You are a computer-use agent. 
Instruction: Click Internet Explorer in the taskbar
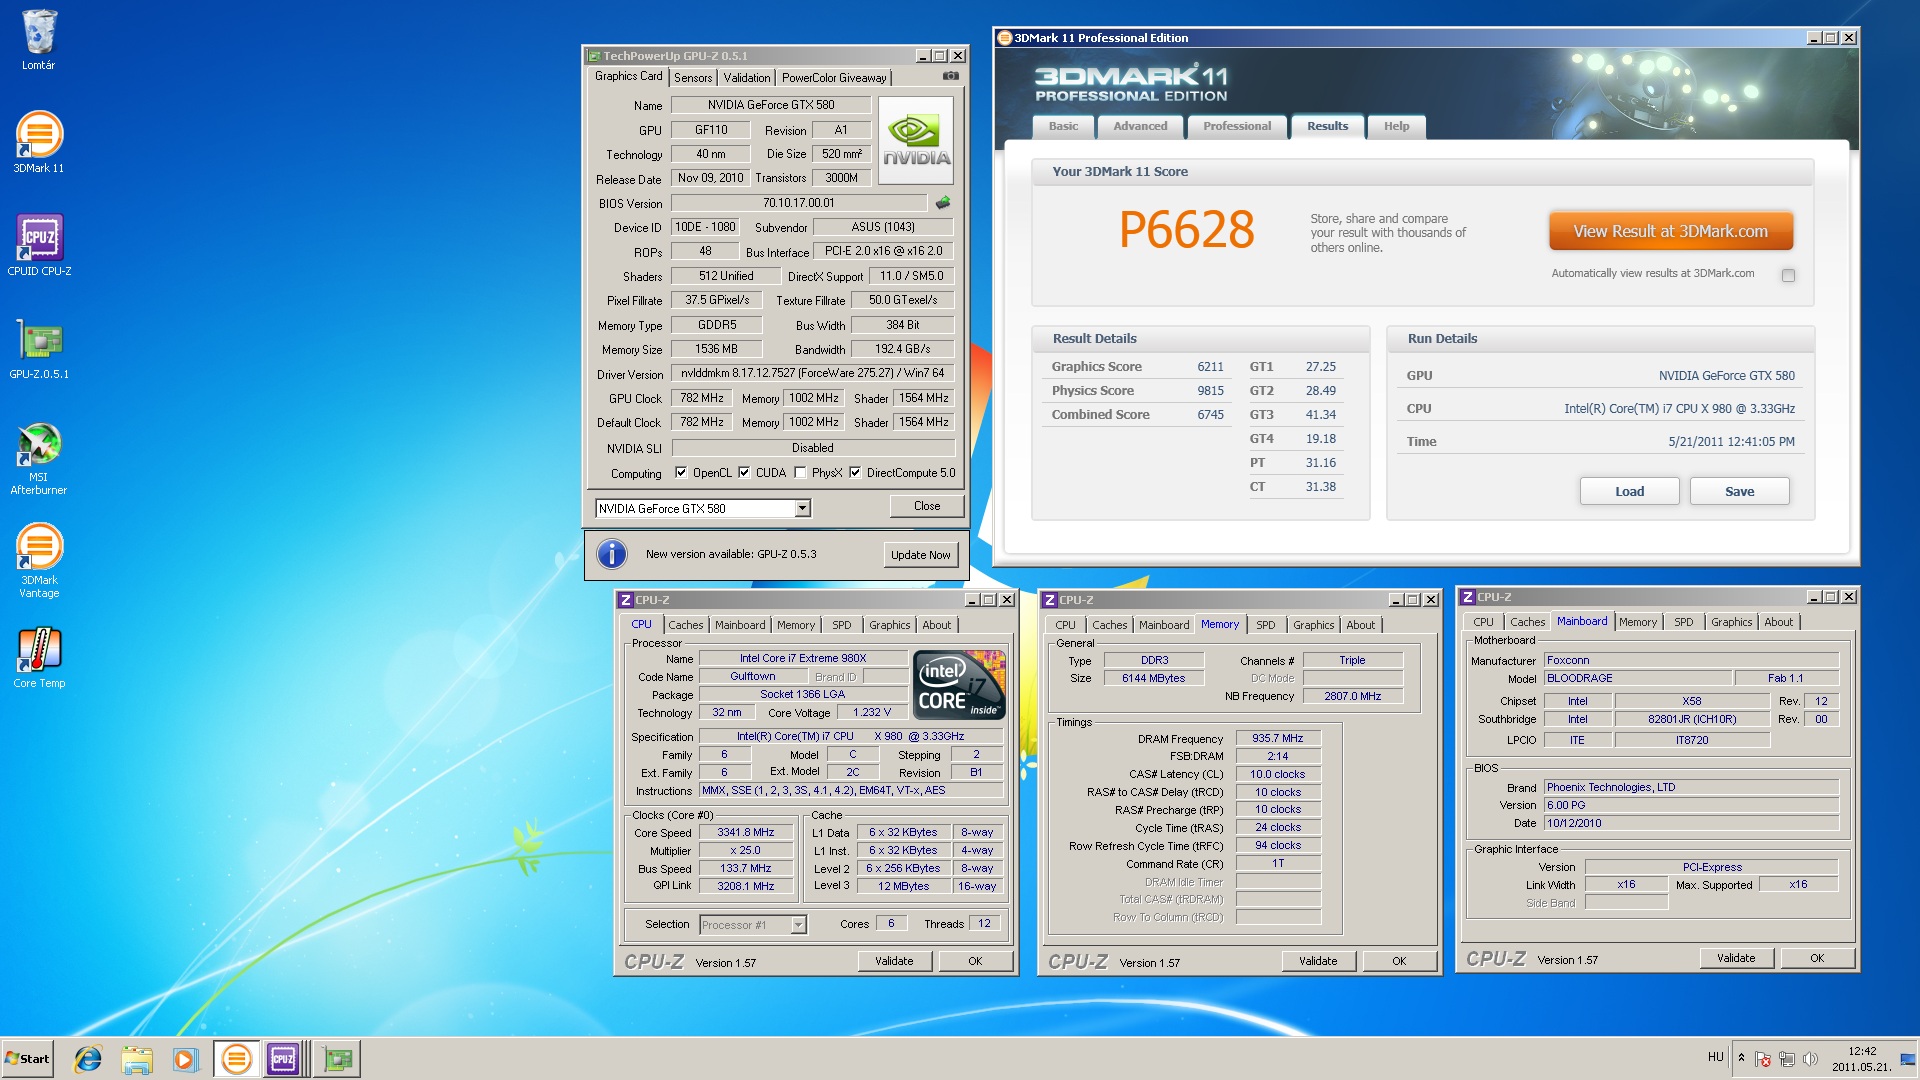(88, 1058)
